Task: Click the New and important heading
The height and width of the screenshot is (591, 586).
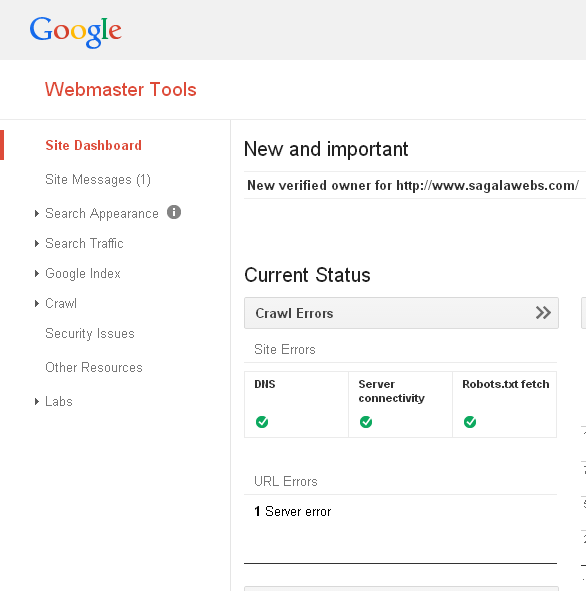Action: coord(326,149)
